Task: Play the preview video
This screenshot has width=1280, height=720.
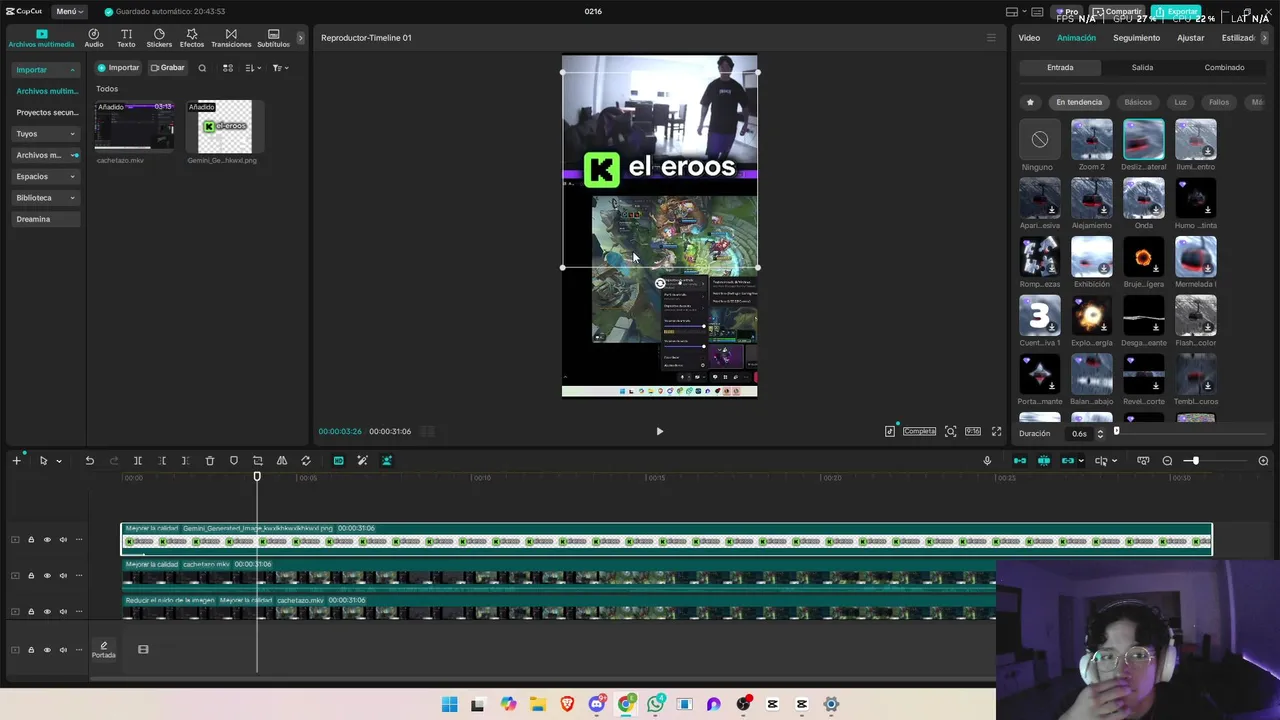Action: click(x=659, y=431)
